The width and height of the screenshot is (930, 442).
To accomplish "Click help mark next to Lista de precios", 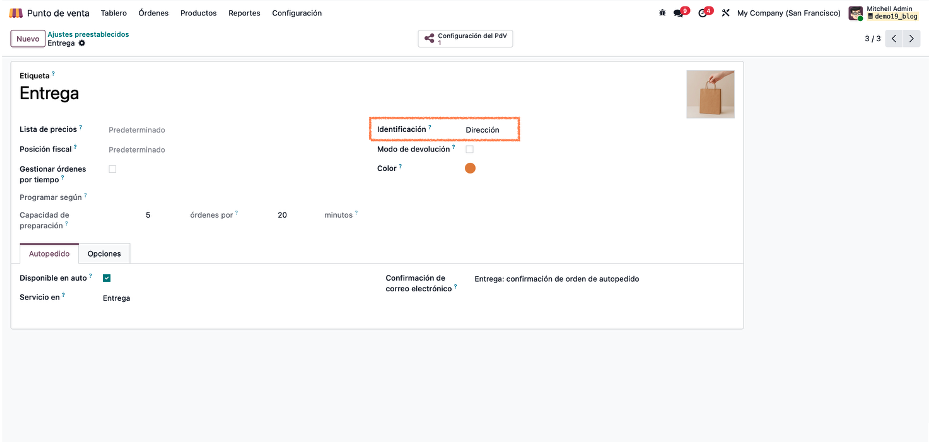I will [81, 127].
